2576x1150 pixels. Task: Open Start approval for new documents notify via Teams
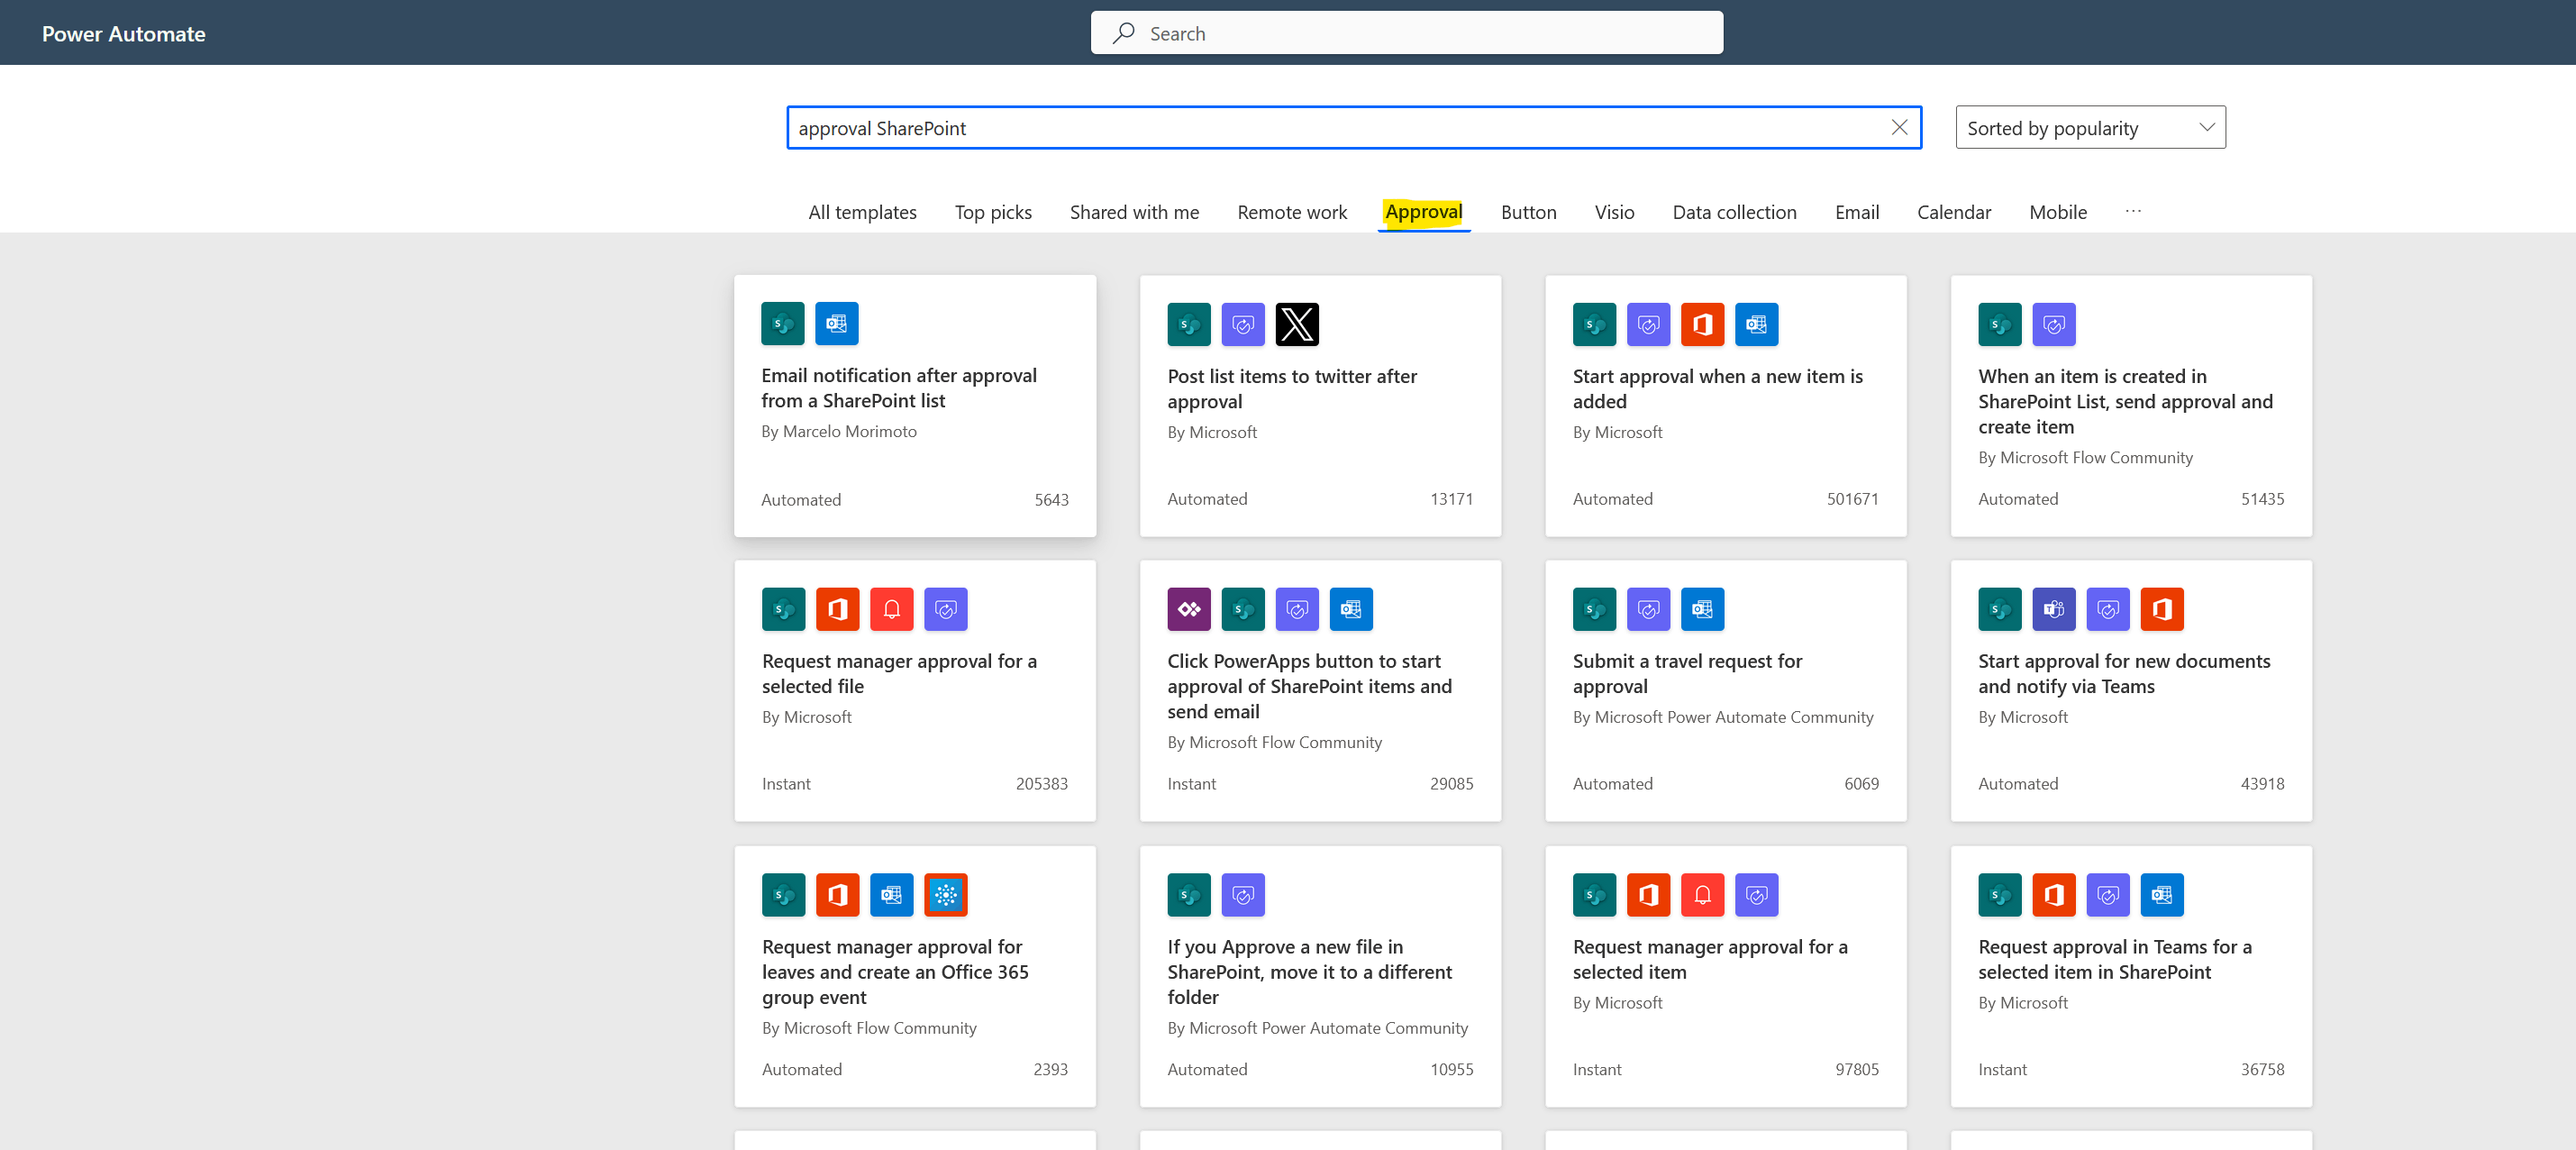pyautogui.click(x=2131, y=691)
